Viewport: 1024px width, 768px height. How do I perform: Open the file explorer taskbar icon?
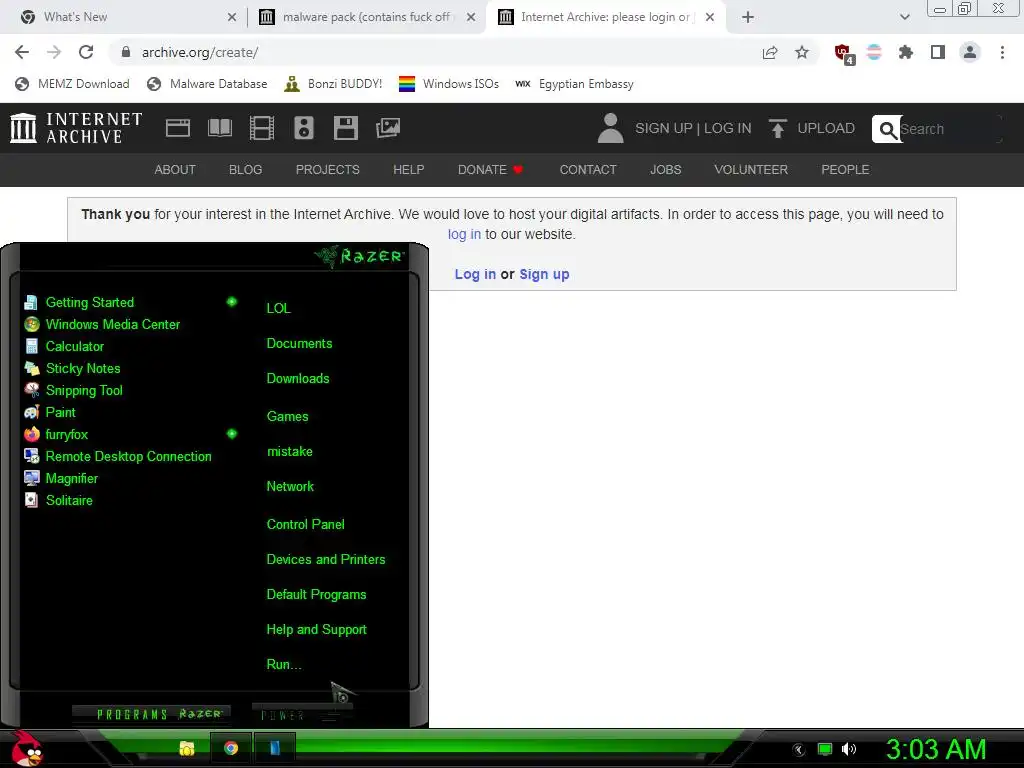187,748
